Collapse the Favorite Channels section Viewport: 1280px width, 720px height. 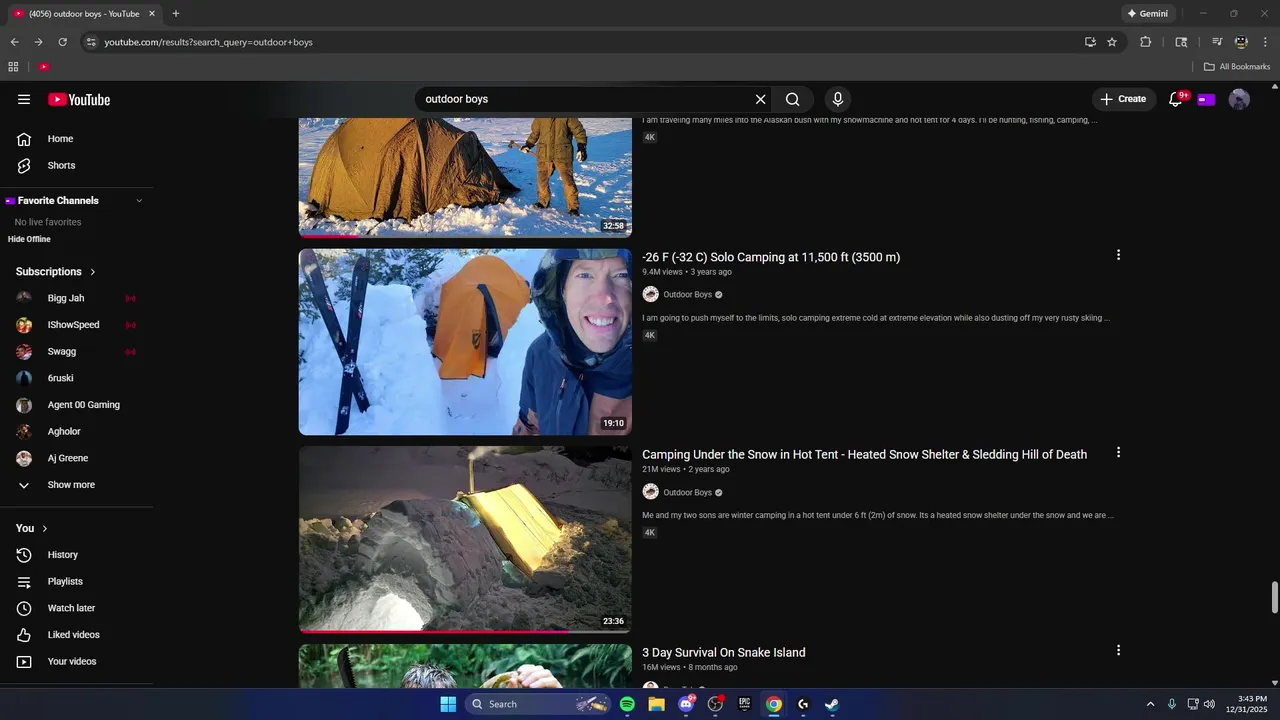point(139,201)
